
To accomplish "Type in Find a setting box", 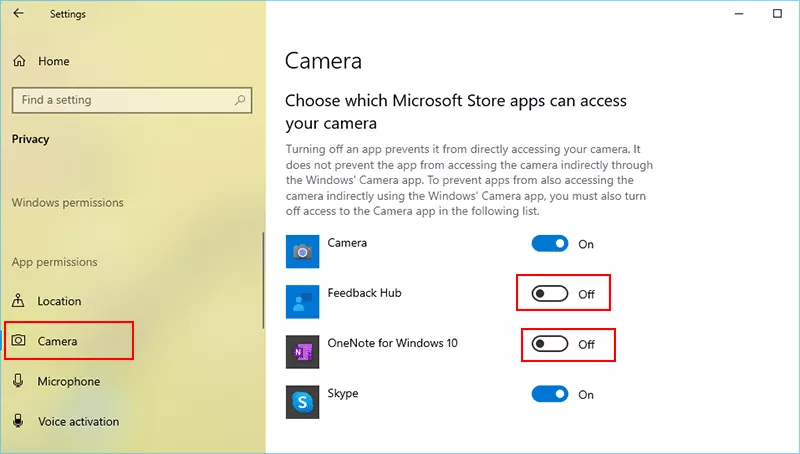I will pos(120,100).
